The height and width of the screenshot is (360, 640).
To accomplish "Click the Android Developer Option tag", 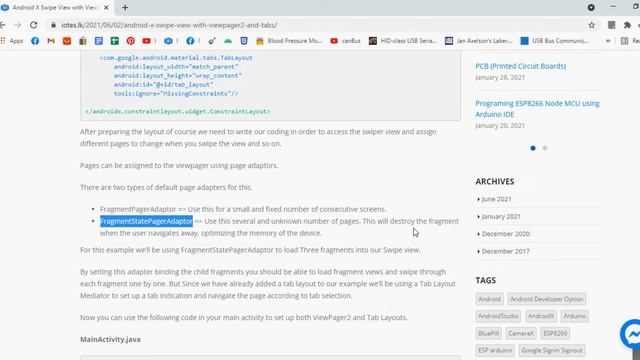I will pyautogui.click(x=547, y=299).
